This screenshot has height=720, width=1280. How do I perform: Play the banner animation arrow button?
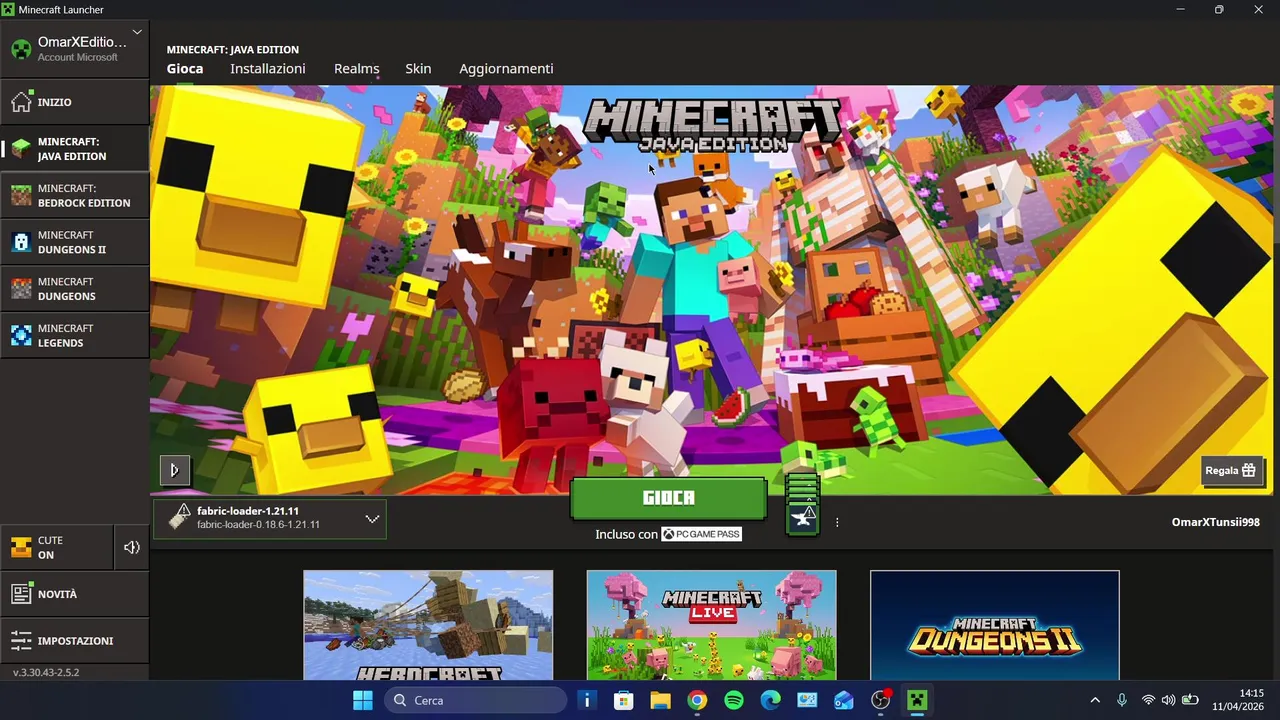coord(174,469)
